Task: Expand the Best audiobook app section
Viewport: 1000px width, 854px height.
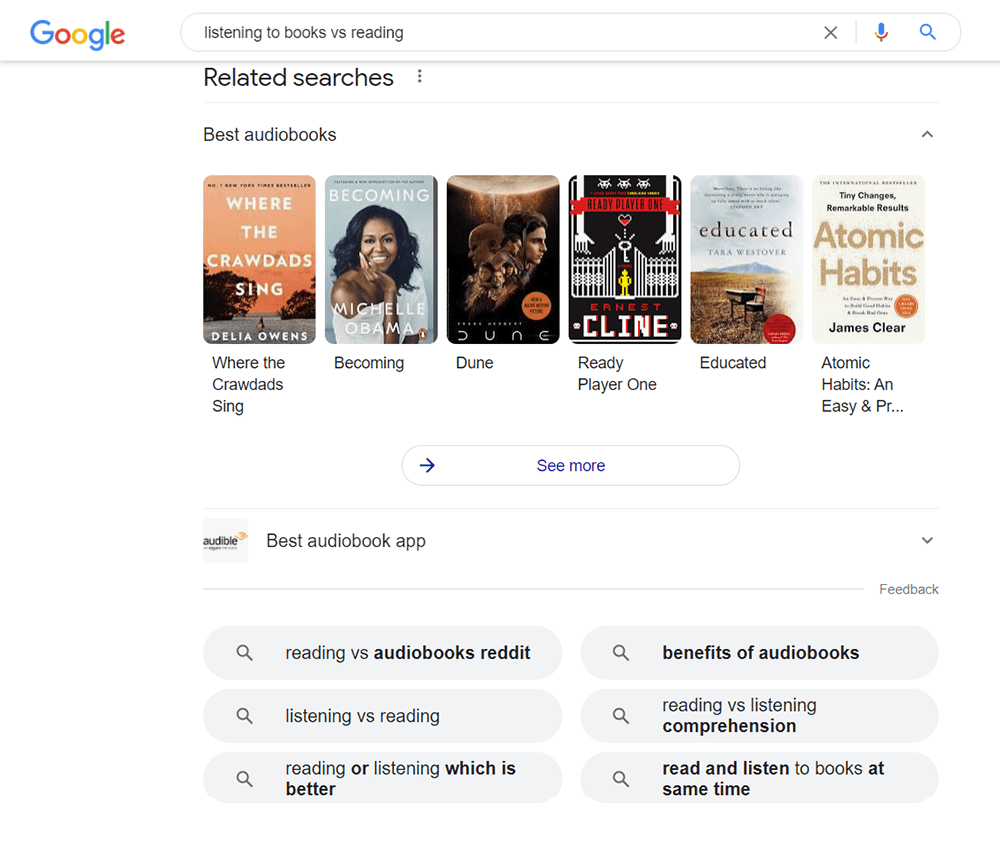Action: pyautogui.click(x=927, y=540)
